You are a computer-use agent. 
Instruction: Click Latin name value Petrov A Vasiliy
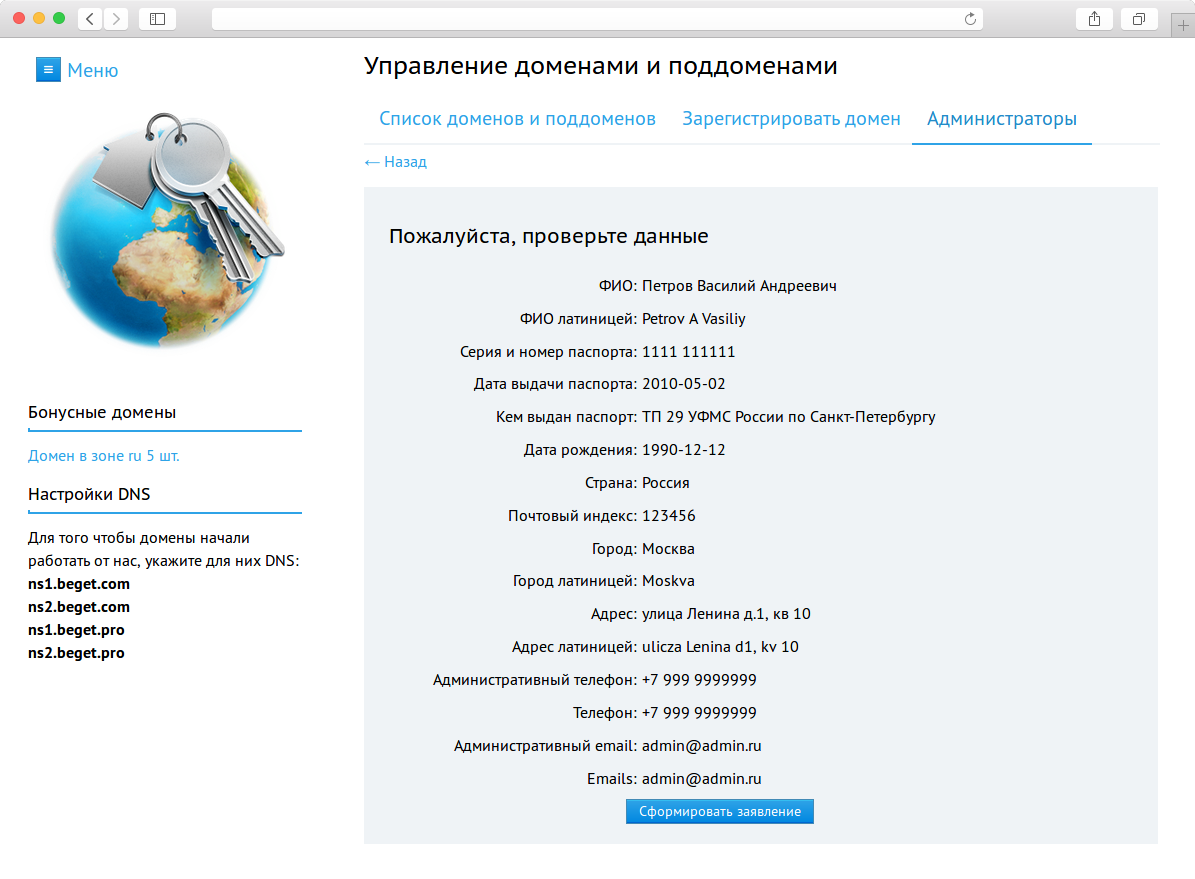694,319
